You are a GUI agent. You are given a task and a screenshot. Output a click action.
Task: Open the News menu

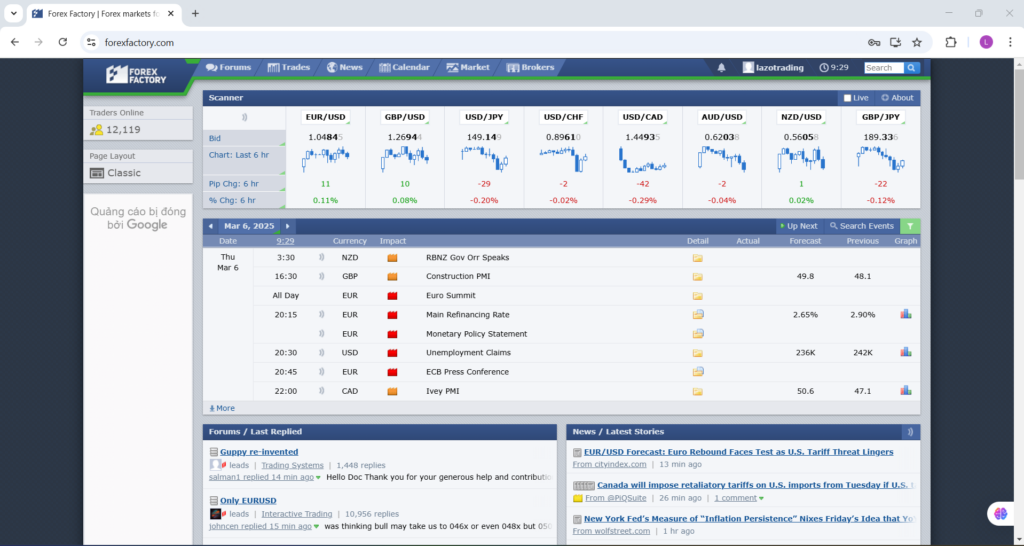click(x=345, y=67)
